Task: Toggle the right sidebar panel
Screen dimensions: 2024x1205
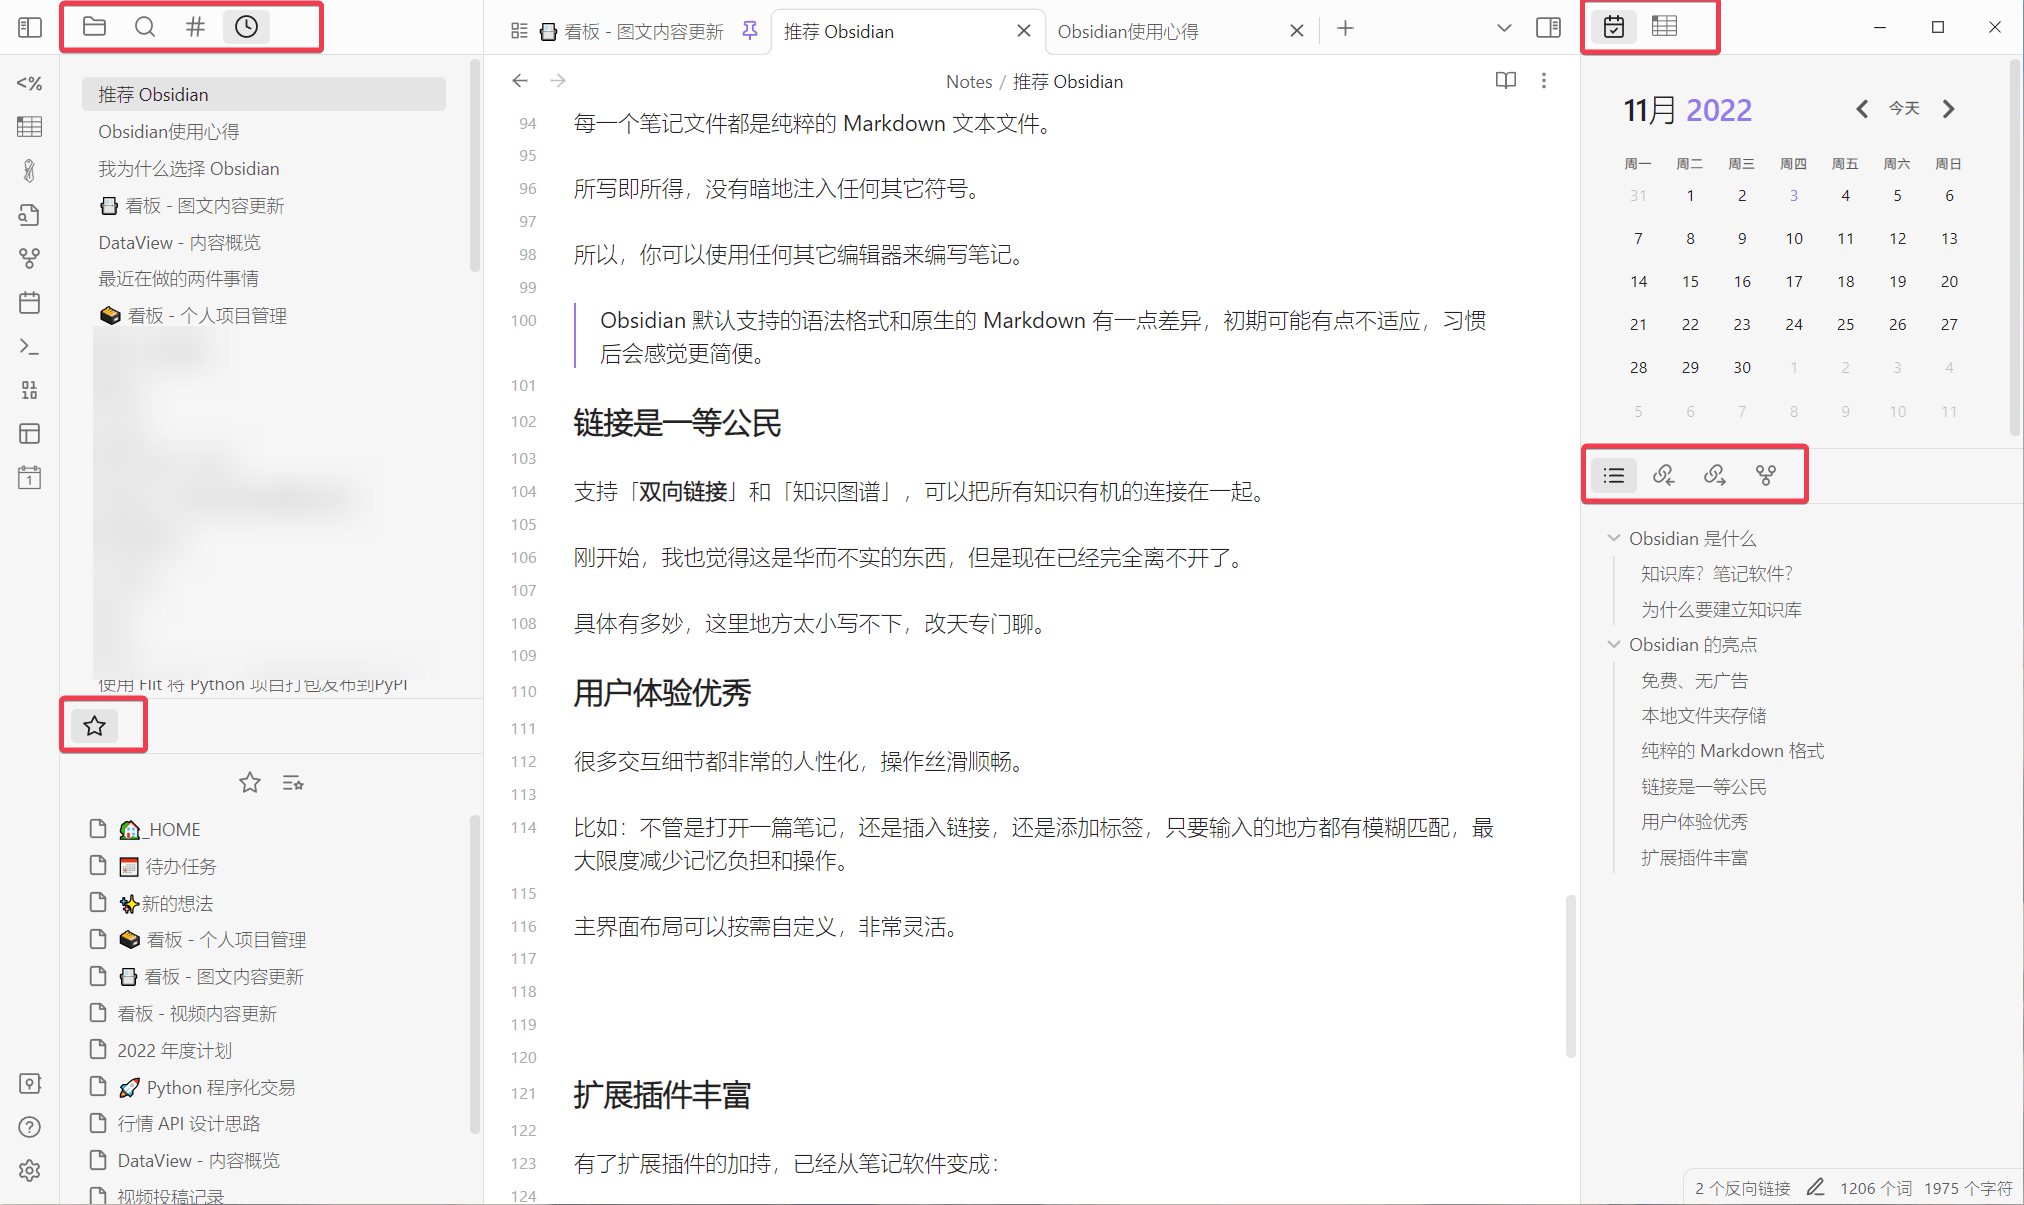Action: pos(1548,28)
